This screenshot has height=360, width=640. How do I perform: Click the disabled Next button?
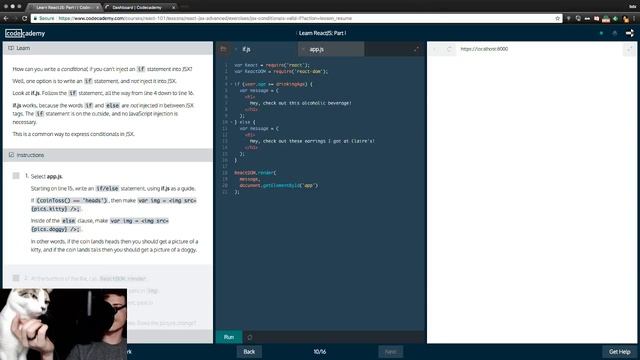pyautogui.click(x=391, y=351)
